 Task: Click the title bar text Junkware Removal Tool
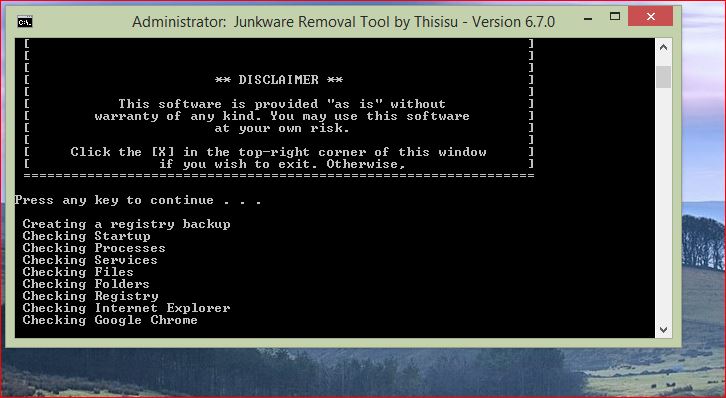(x=312, y=22)
